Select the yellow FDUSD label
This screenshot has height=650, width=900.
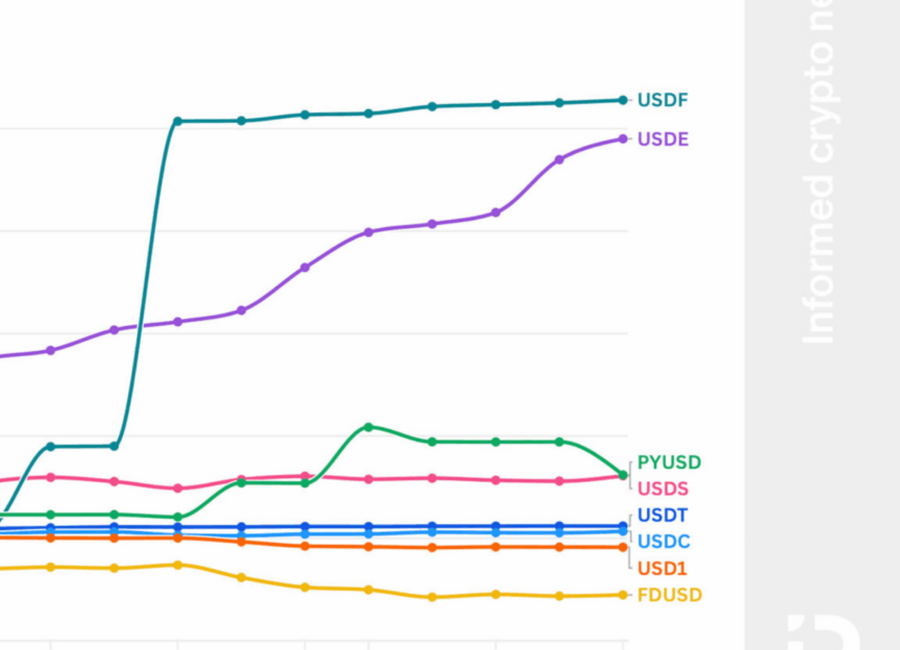[669, 595]
